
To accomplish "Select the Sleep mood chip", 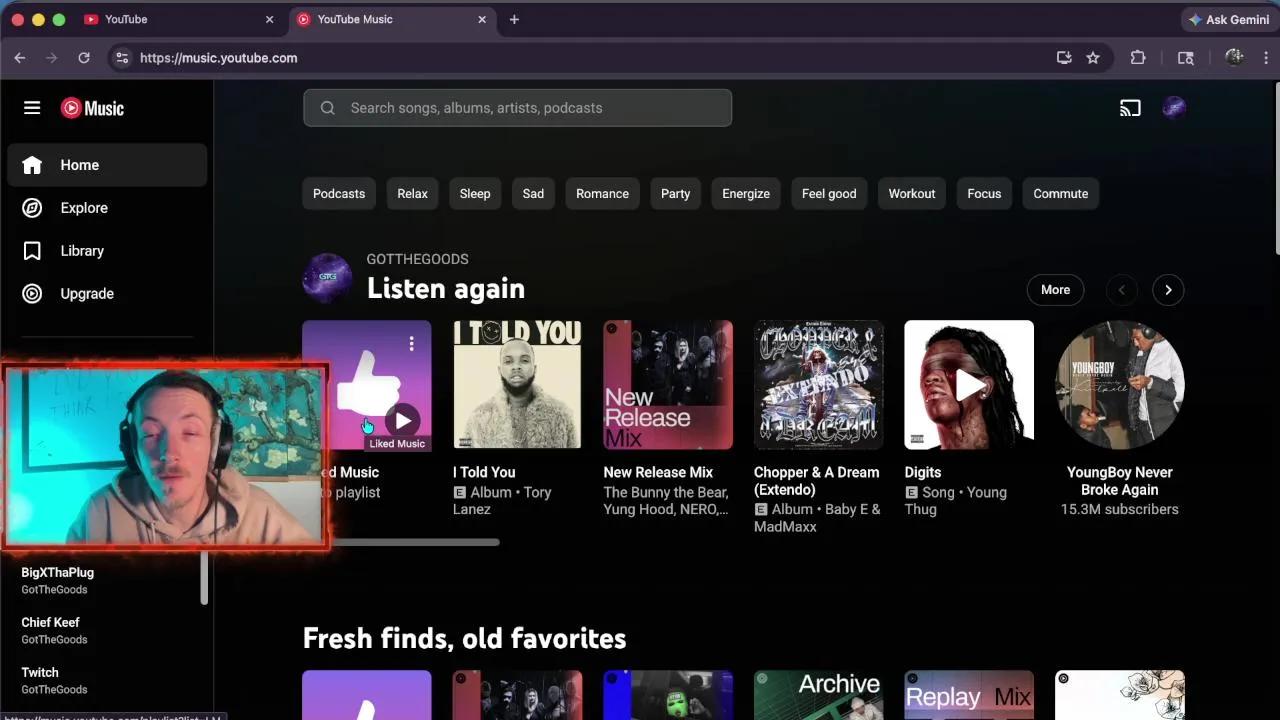I will click(x=475, y=194).
